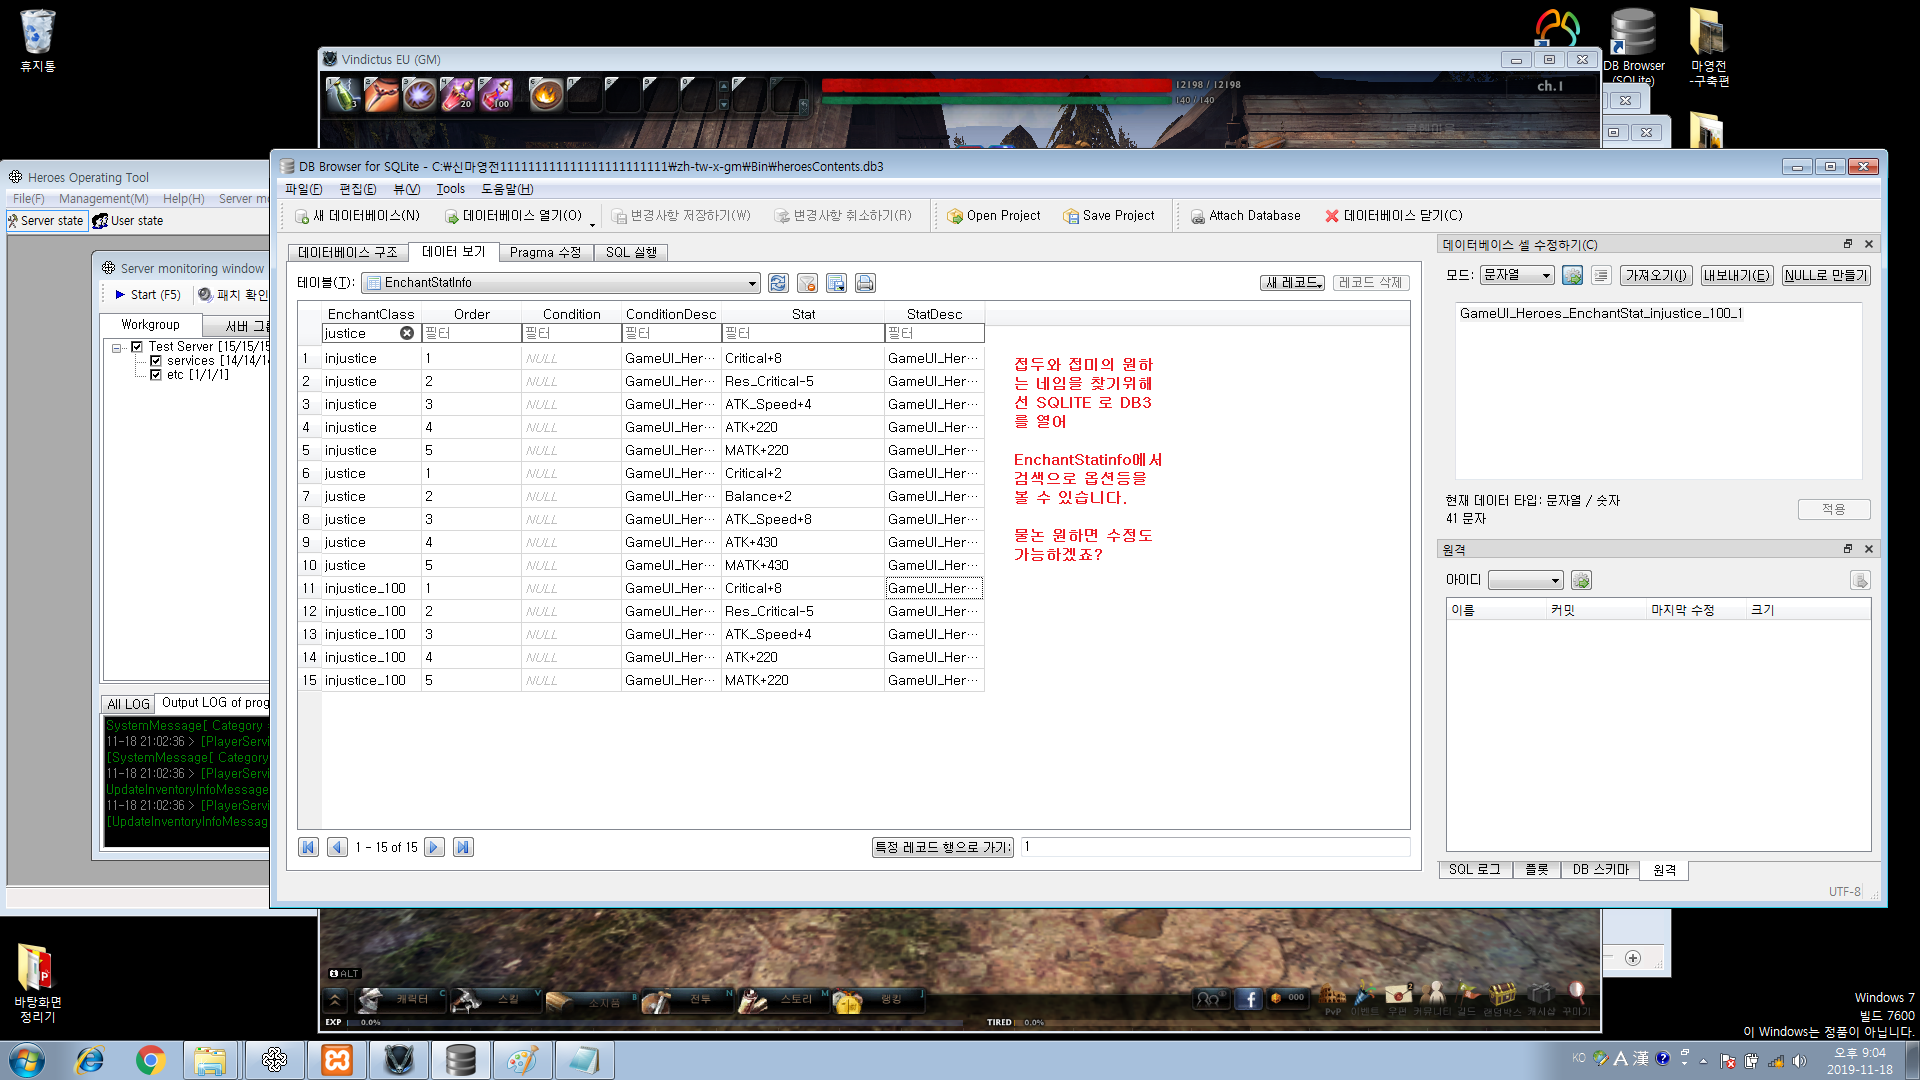Jump to the last record page
This screenshot has width=1920, height=1080.
tap(463, 847)
